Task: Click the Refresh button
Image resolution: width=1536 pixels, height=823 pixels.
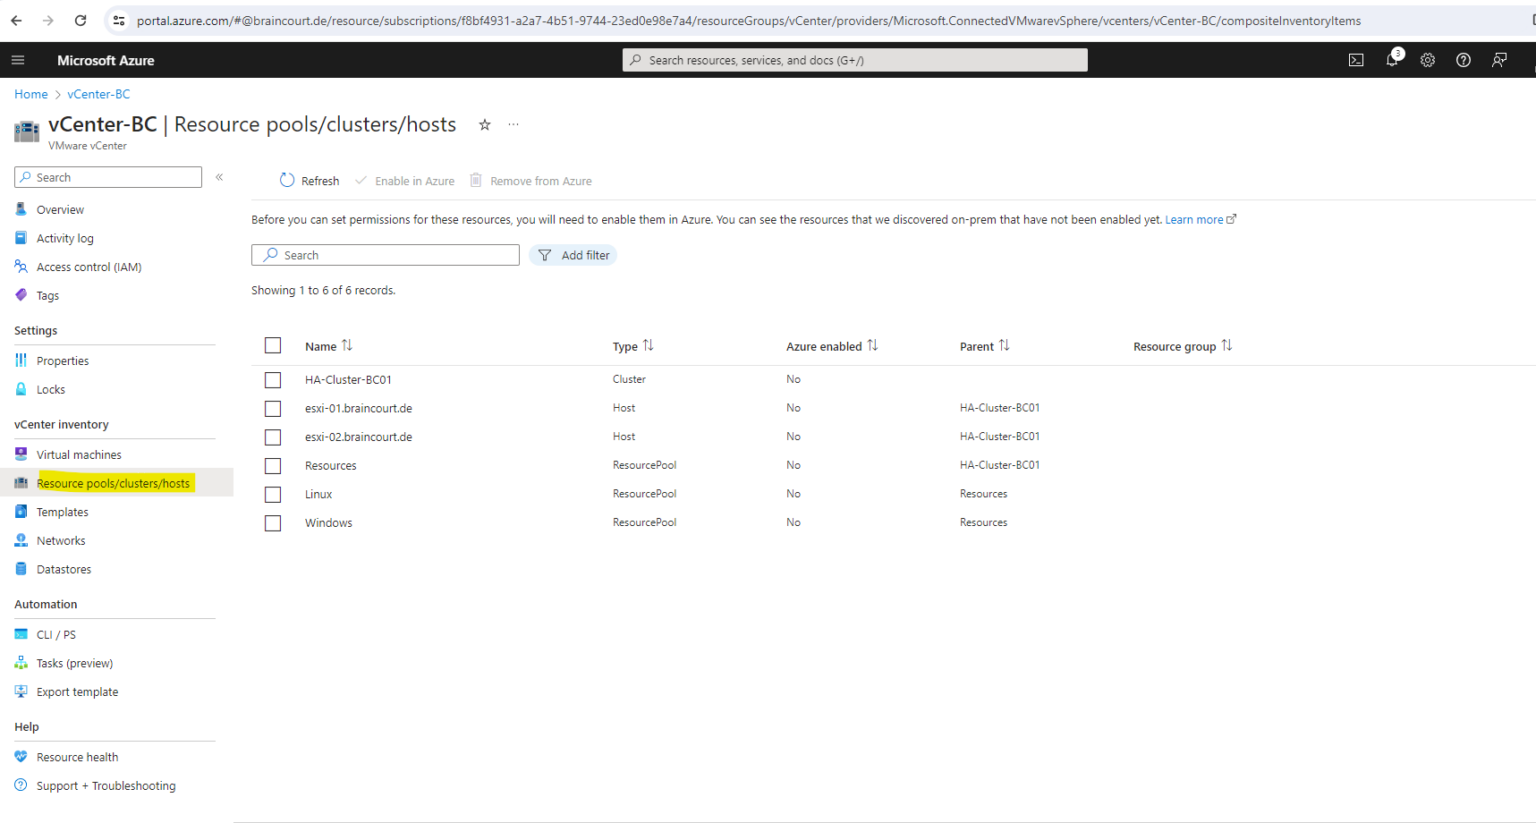Action: pos(309,180)
